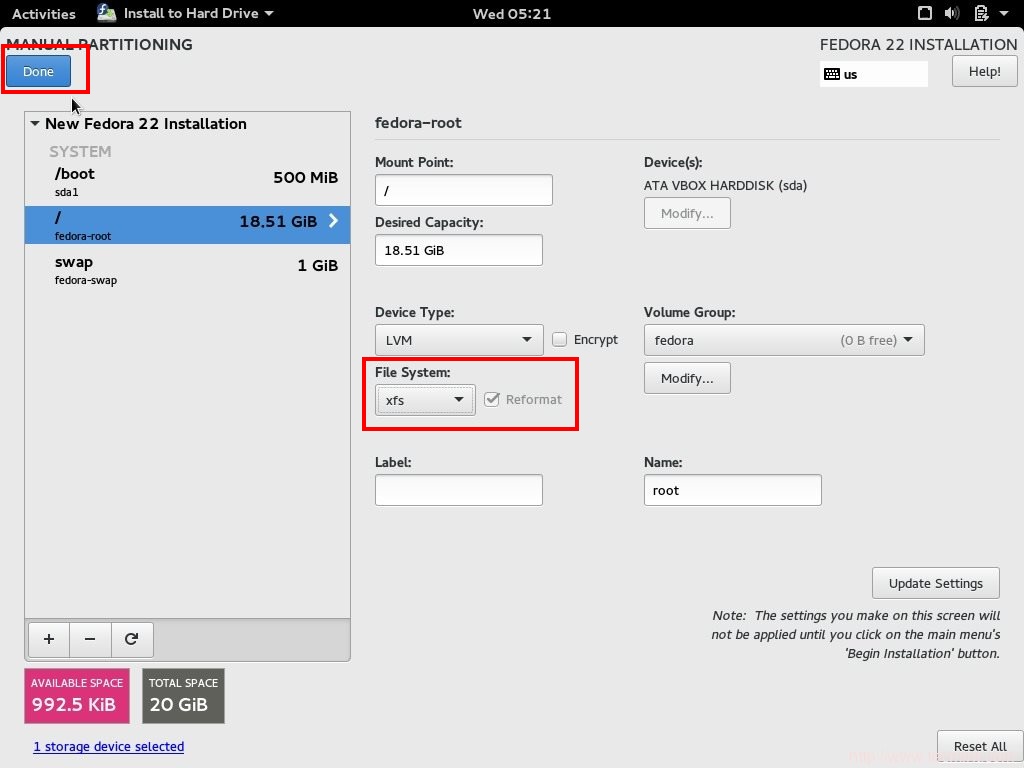Click the Update Settings button
Image resolution: width=1024 pixels, height=768 pixels.
pos(936,583)
